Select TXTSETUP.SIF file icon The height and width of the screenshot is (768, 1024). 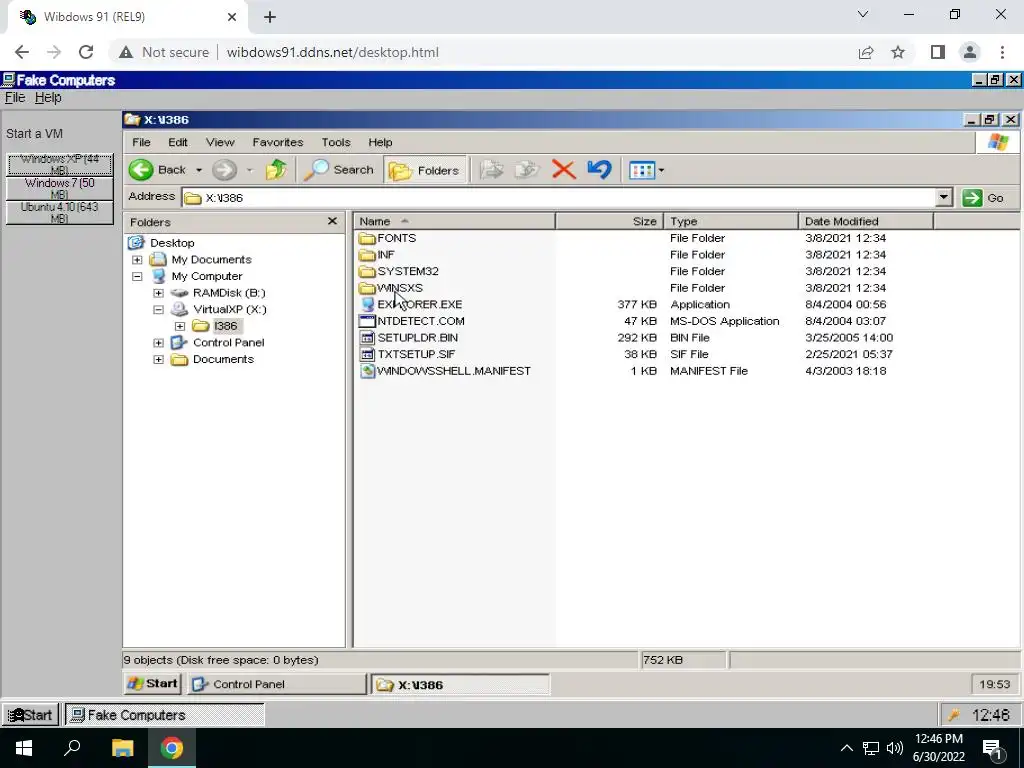pyautogui.click(x=367, y=354)
